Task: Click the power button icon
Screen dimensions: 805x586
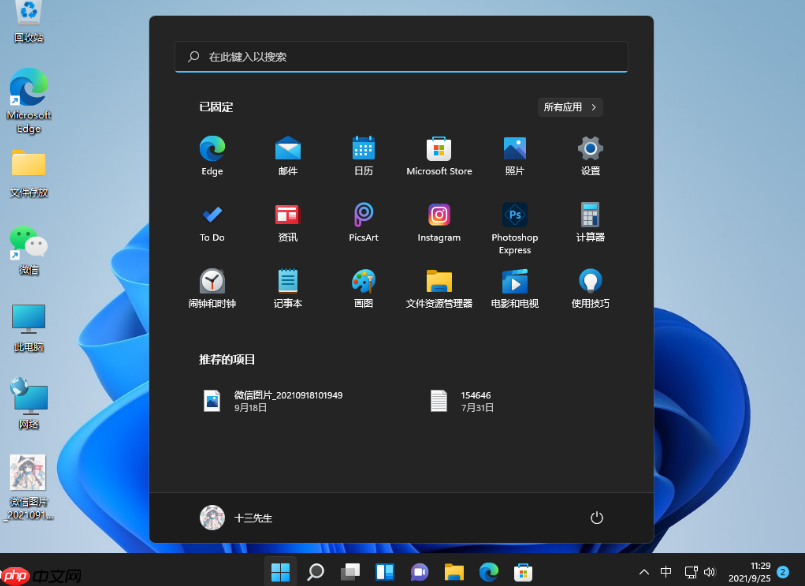Action: [x=596, y=518]
